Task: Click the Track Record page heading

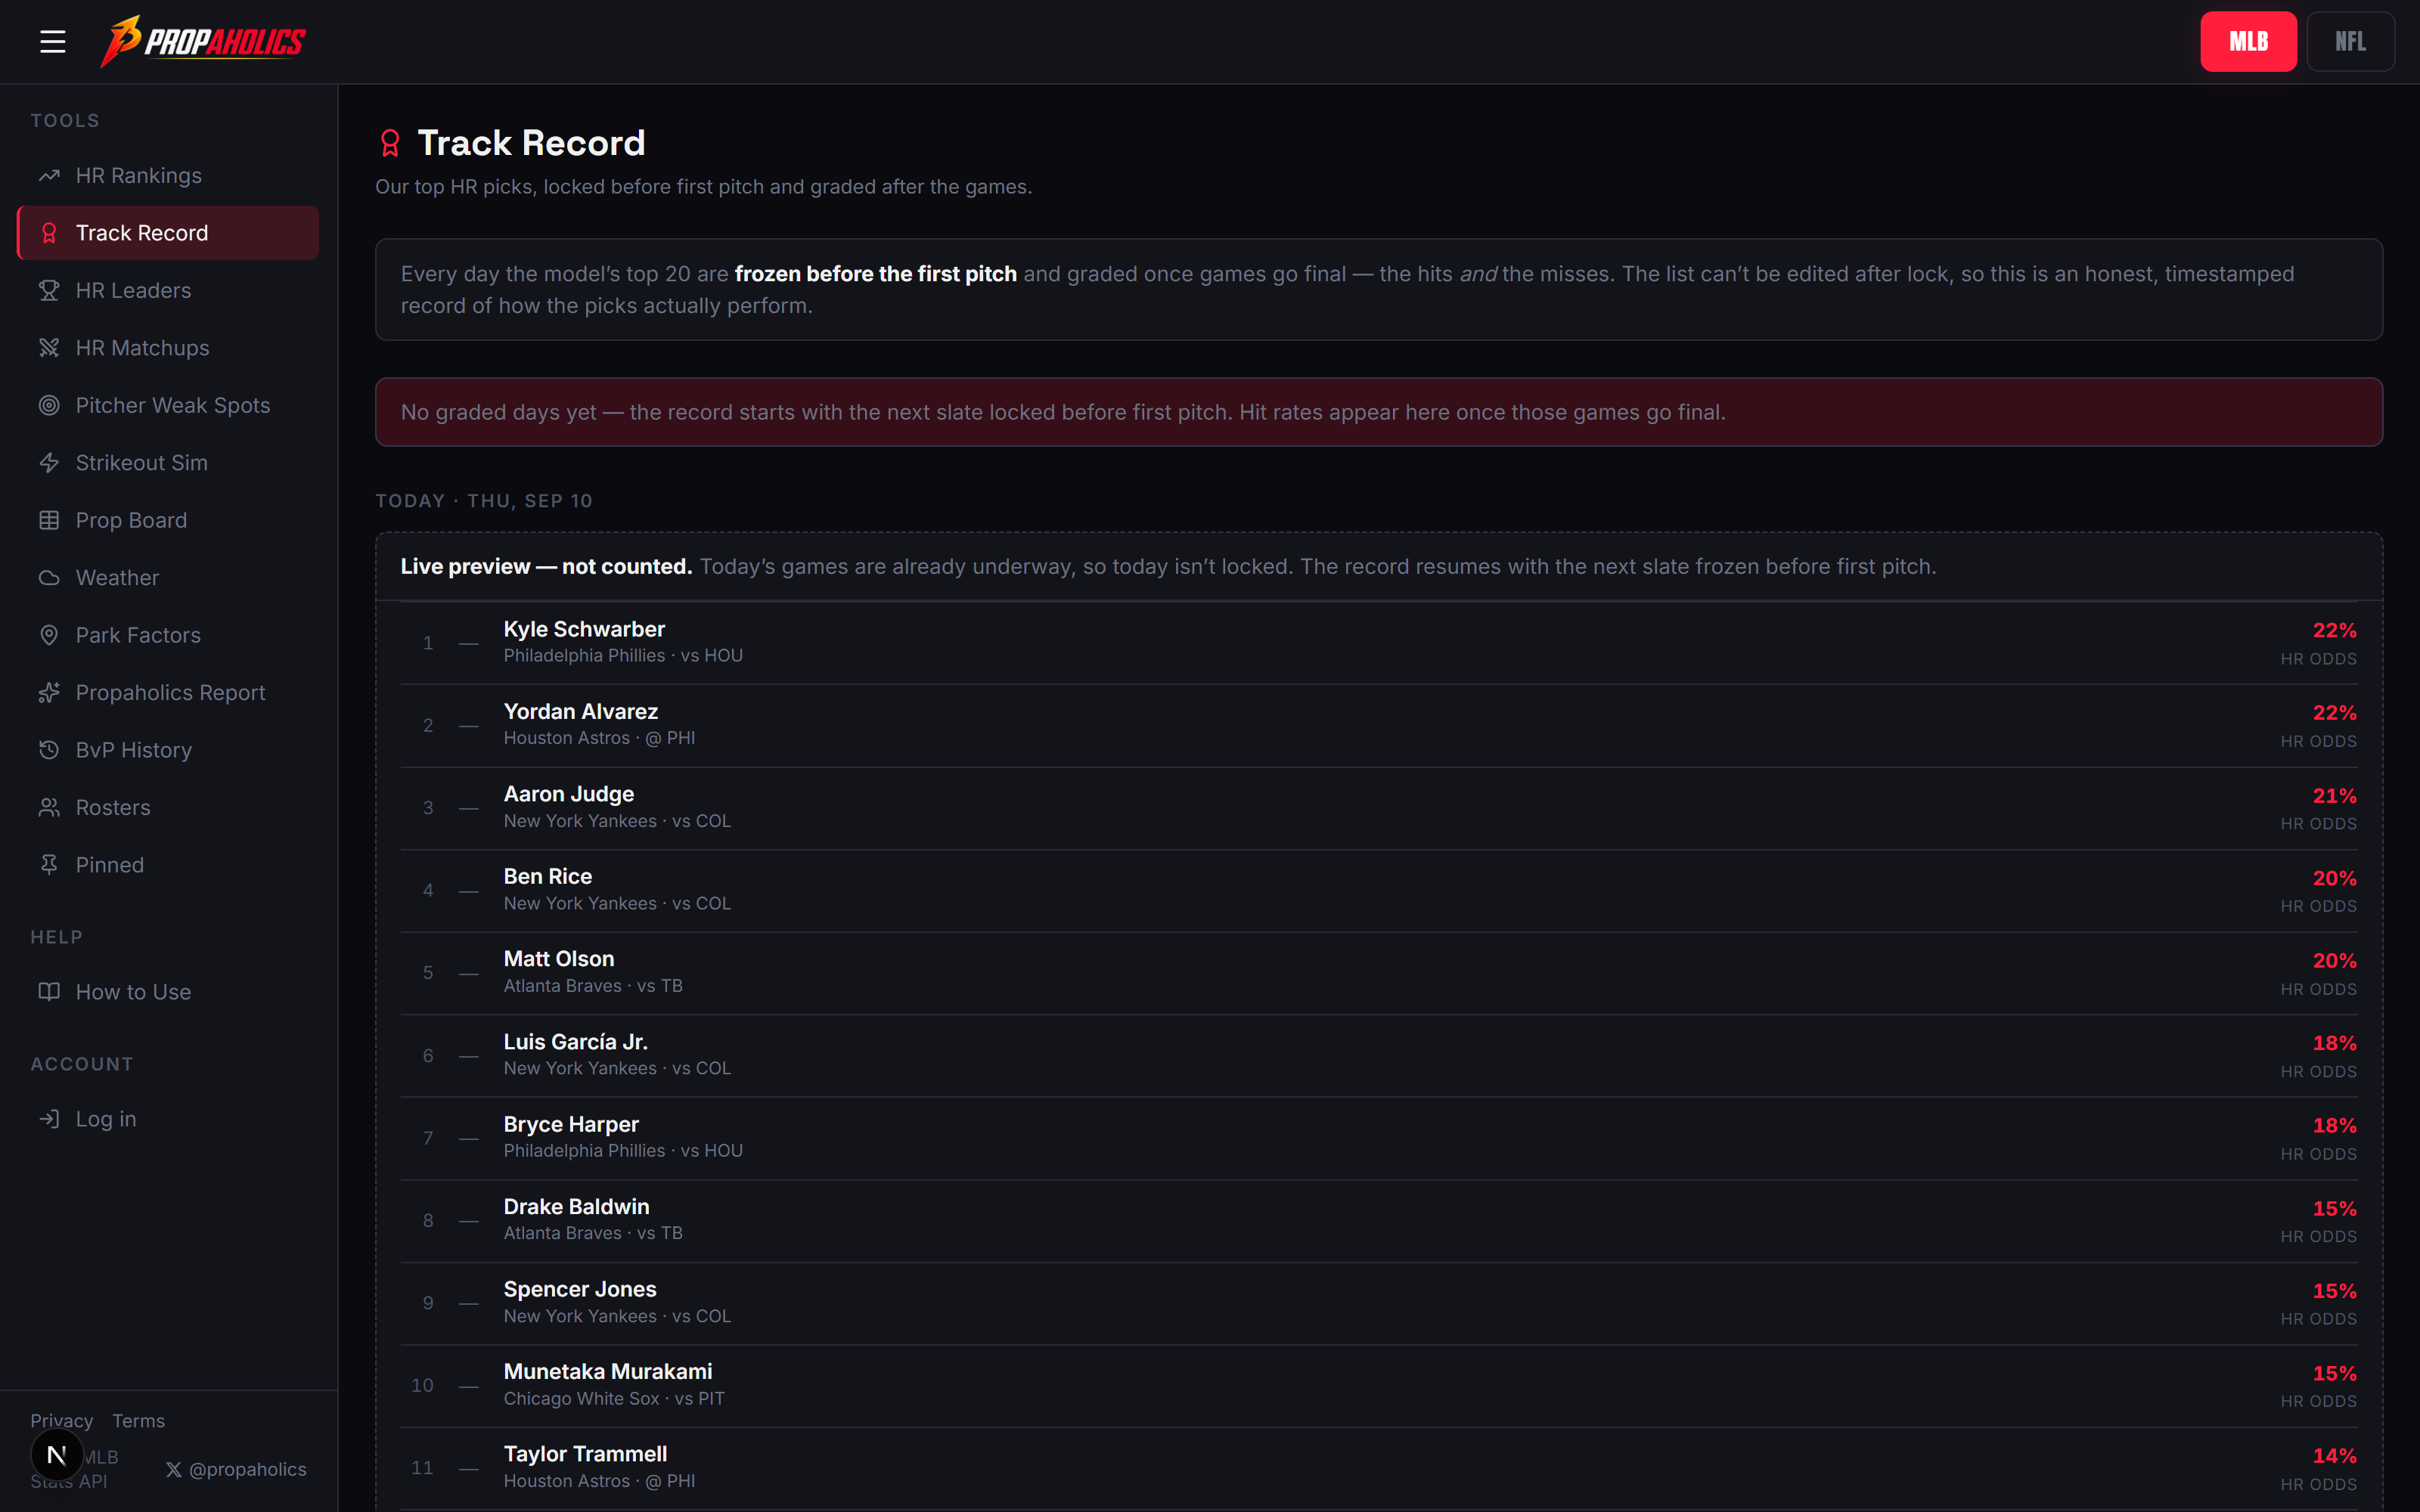Action: (531, 143)
